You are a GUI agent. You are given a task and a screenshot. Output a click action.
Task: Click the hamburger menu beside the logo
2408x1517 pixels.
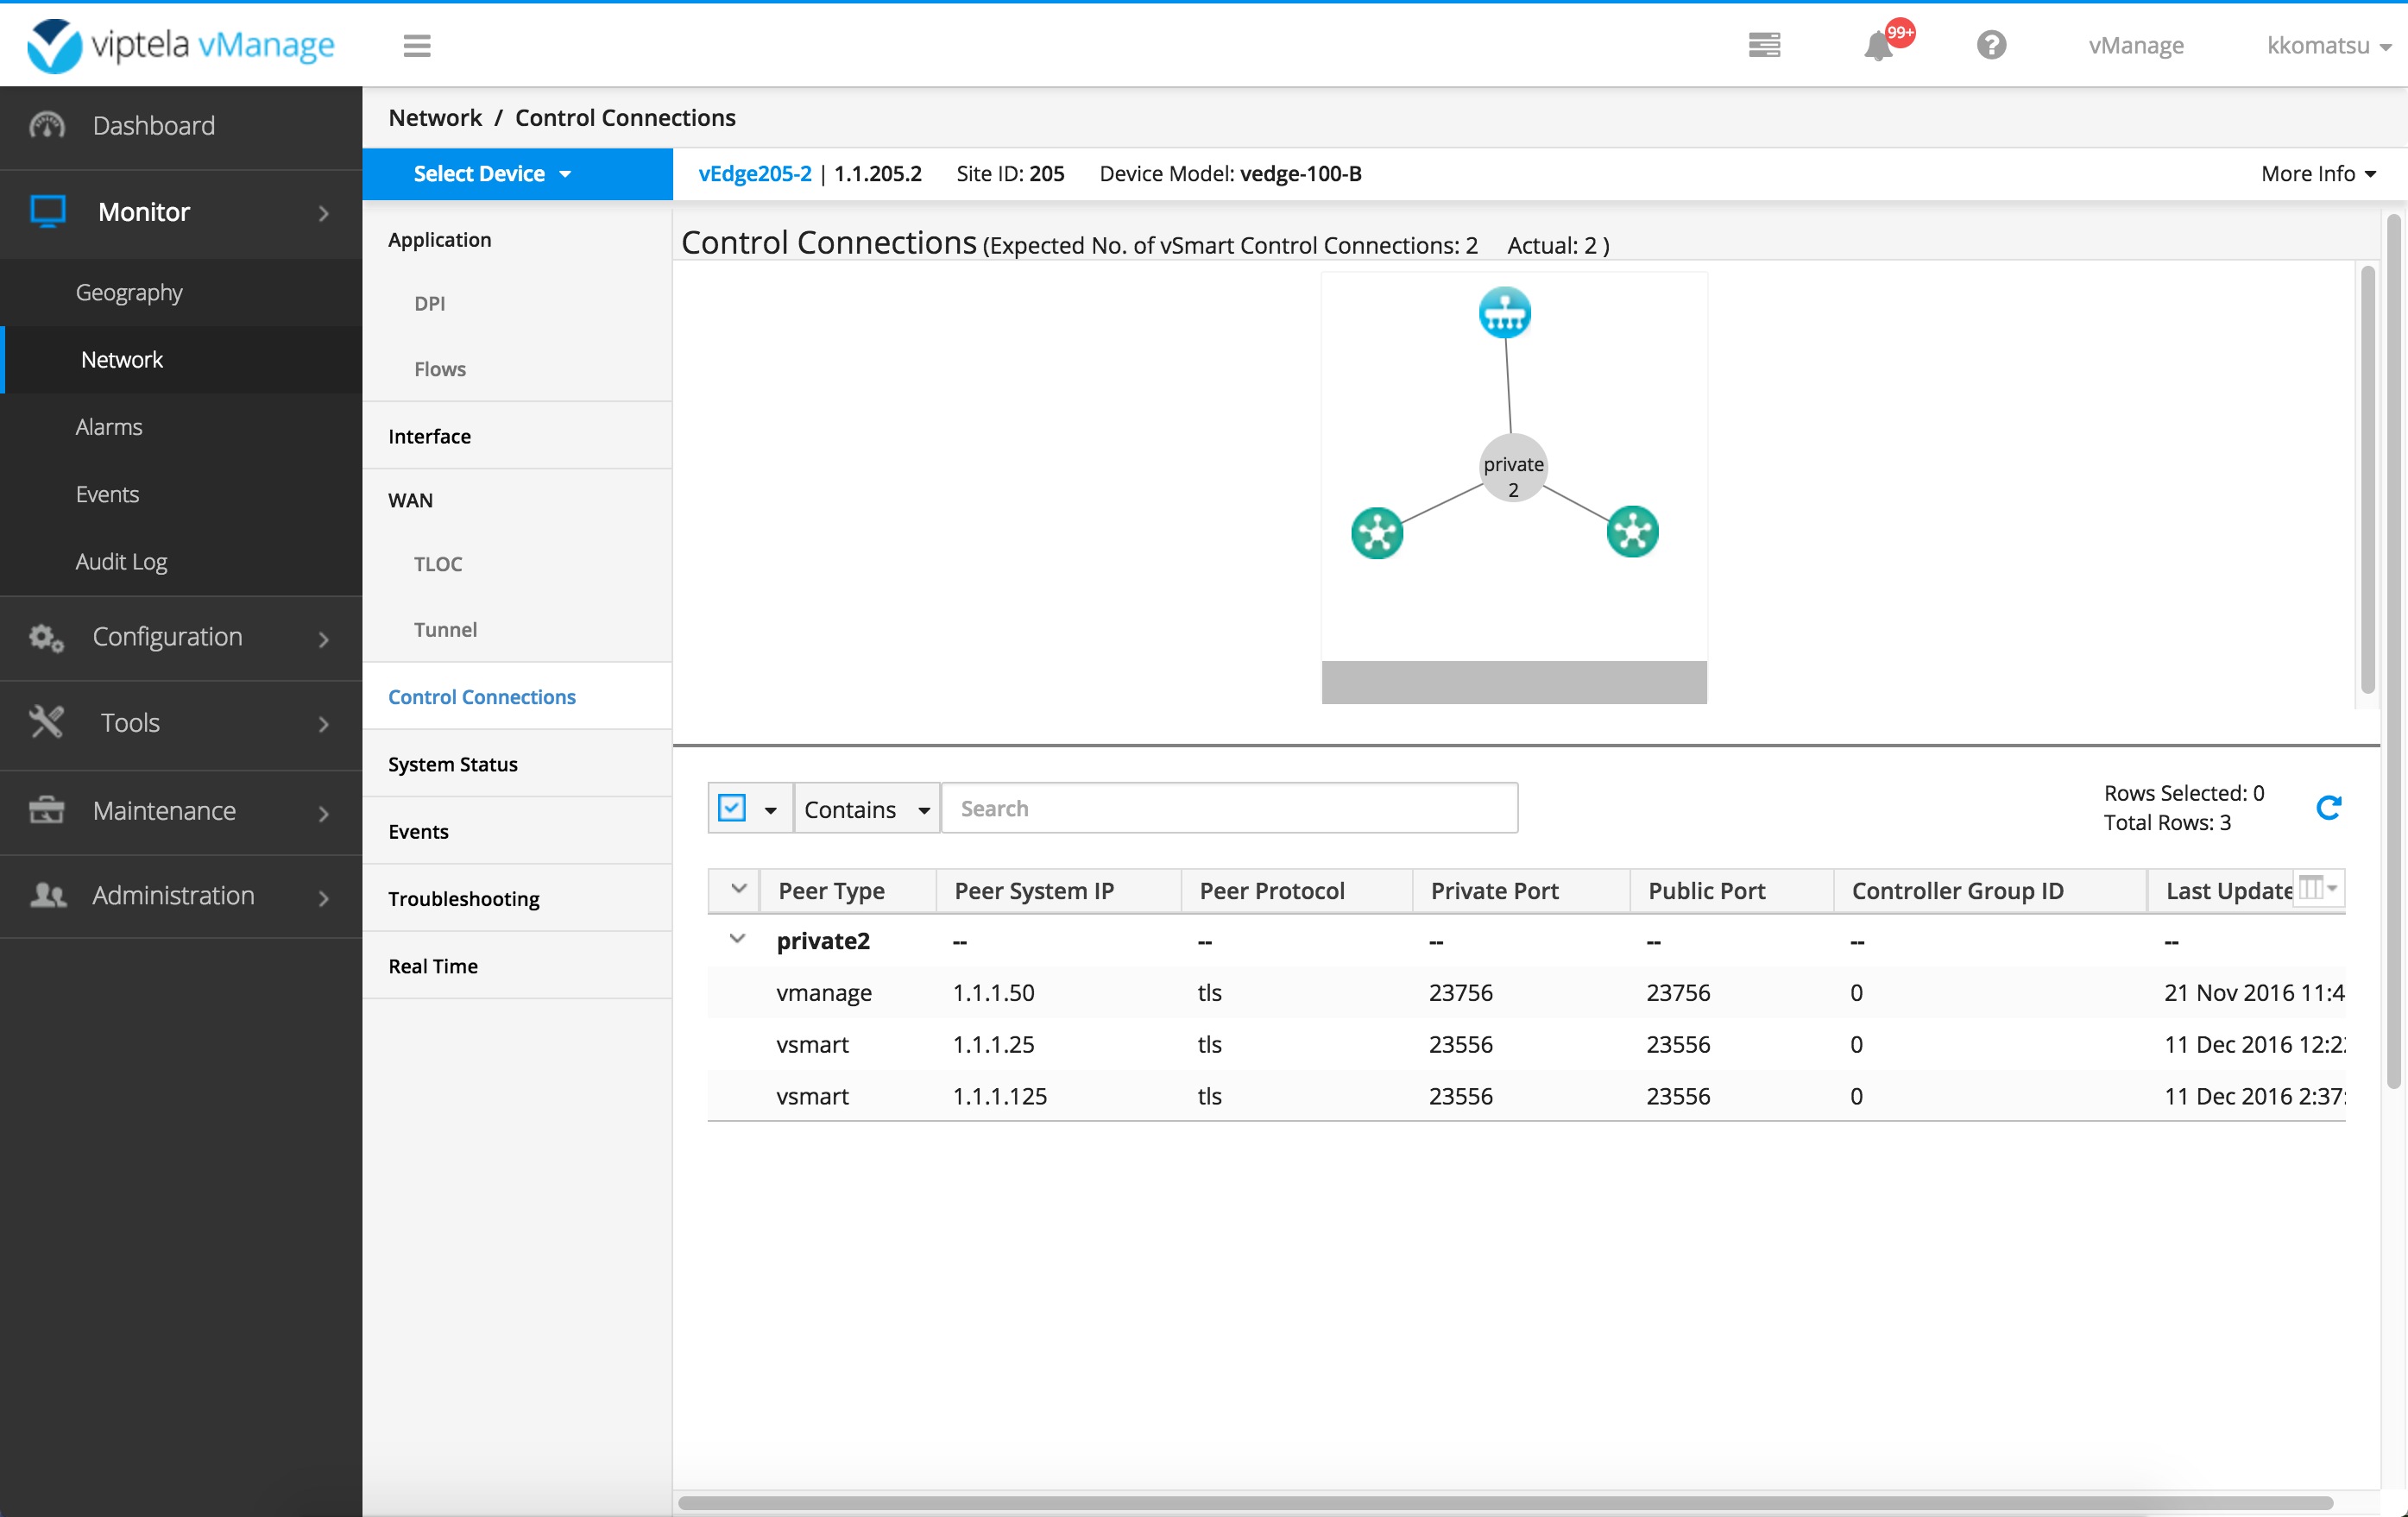point(417,45)
